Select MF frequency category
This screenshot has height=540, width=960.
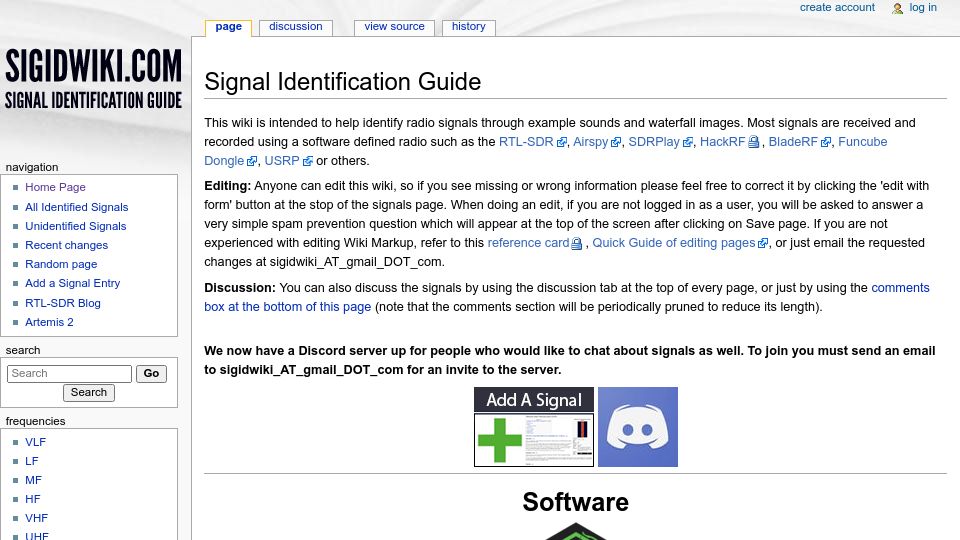[x=33, y=480]
